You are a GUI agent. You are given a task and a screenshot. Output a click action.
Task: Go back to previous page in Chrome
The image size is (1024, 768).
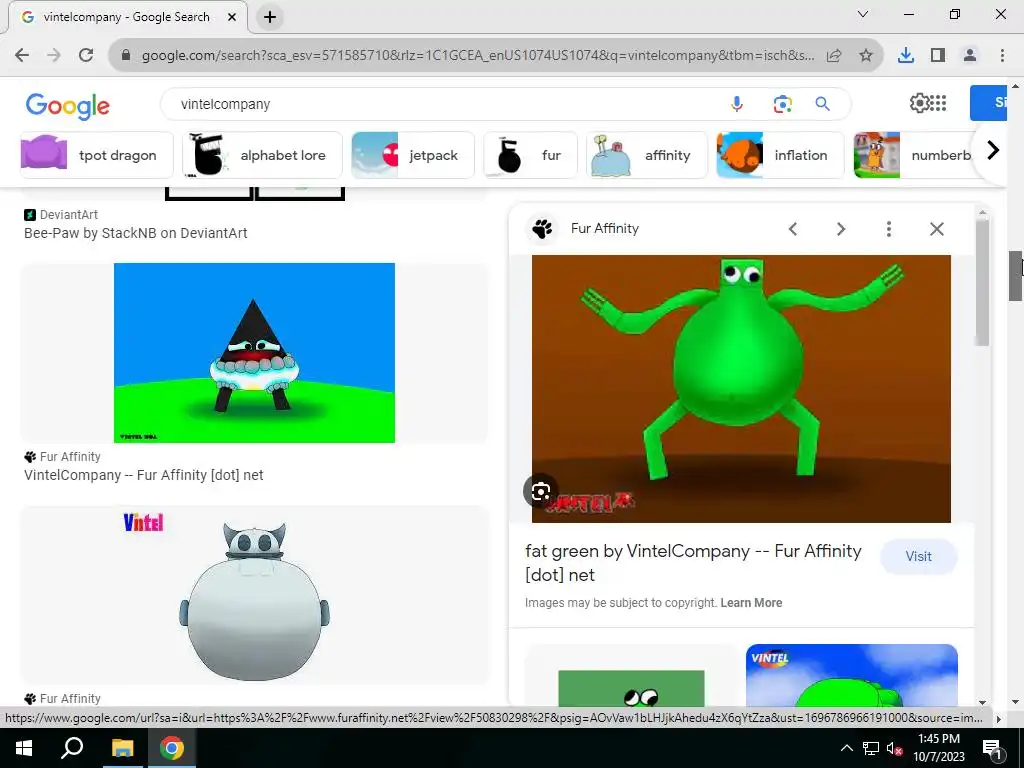click(x=22, y=56)
